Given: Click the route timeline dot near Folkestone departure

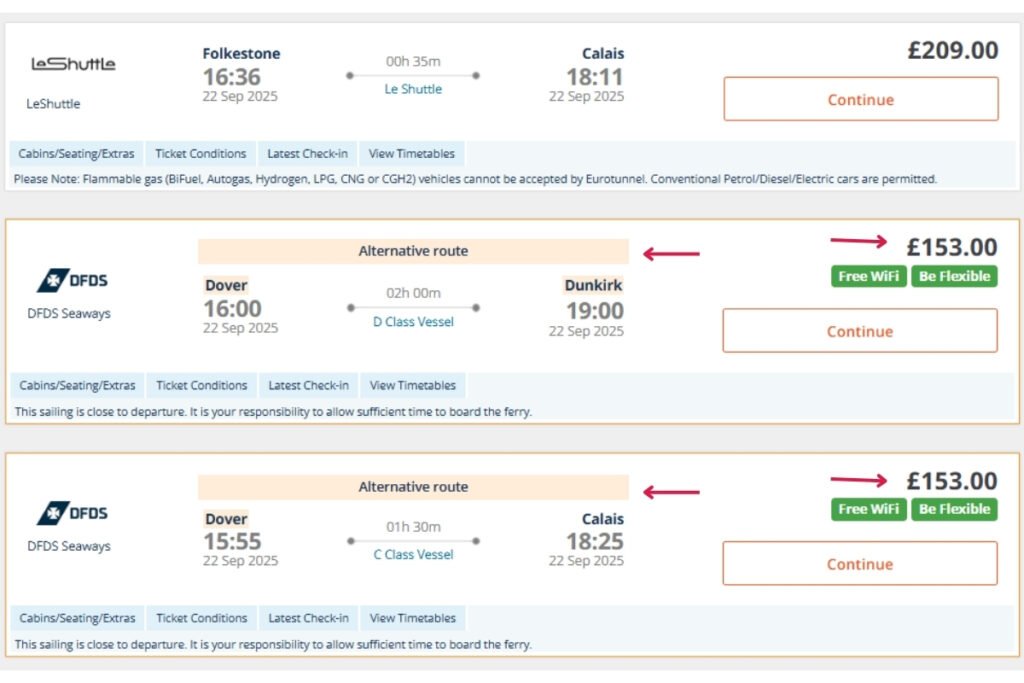Looking at the screenshot, I should 349,73.
